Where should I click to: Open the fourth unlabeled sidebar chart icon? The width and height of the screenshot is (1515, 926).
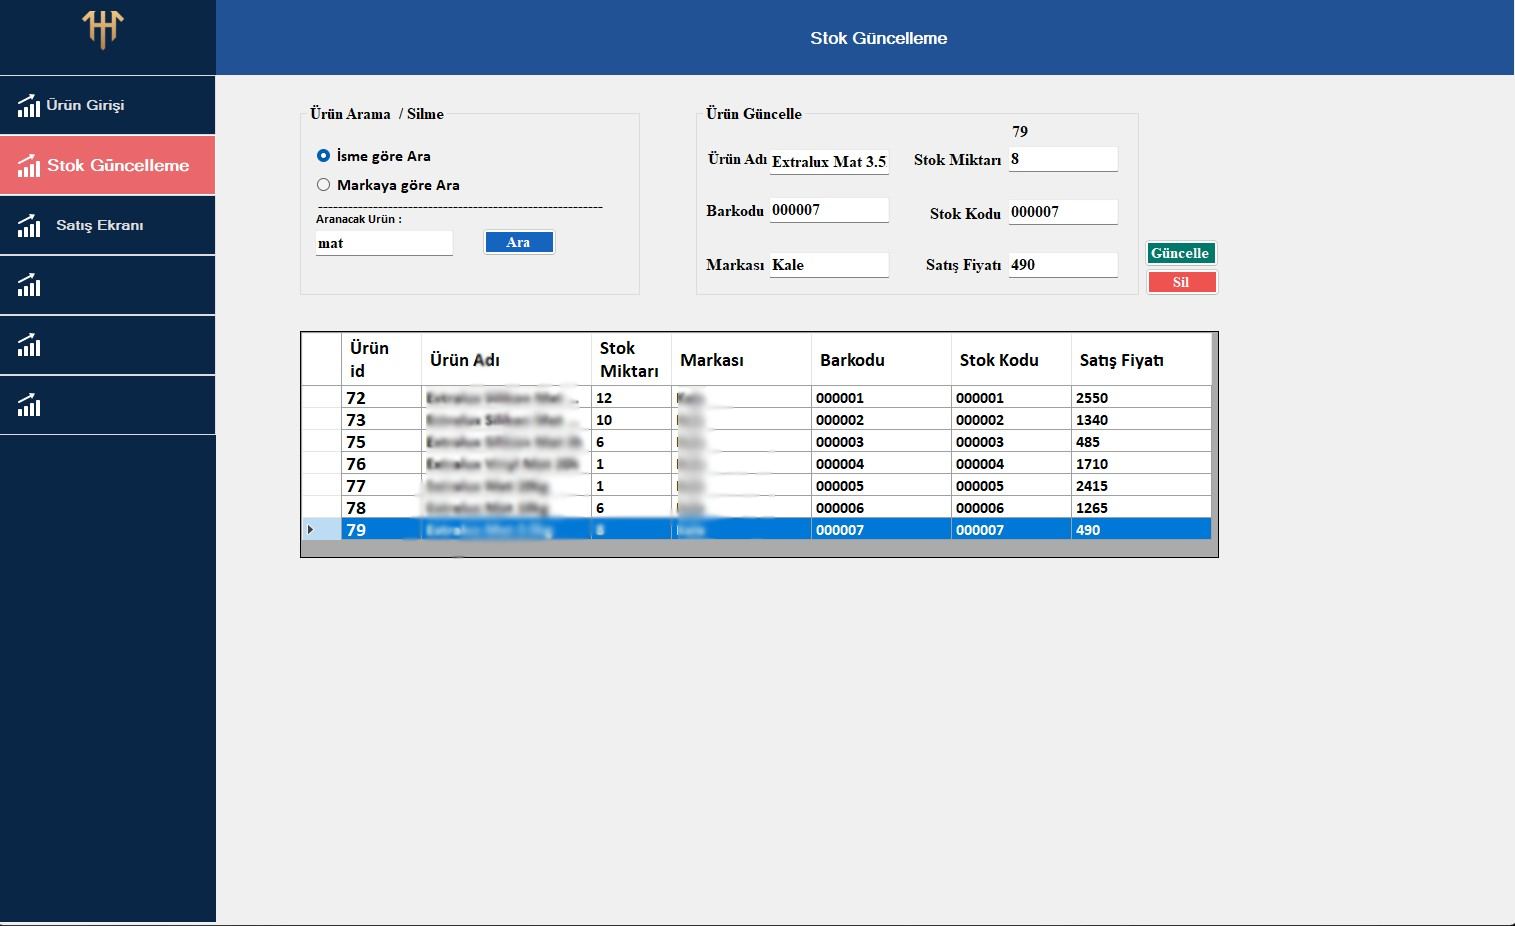tap(29, 286)
